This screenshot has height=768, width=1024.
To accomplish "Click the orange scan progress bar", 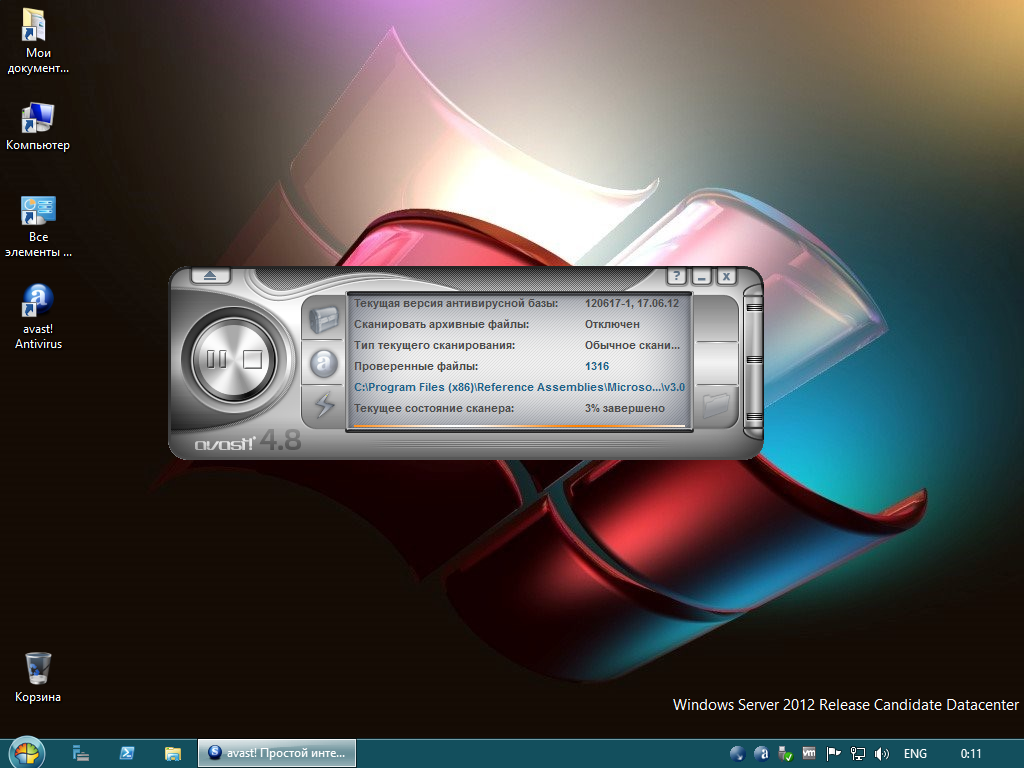I will coord(519,426).
